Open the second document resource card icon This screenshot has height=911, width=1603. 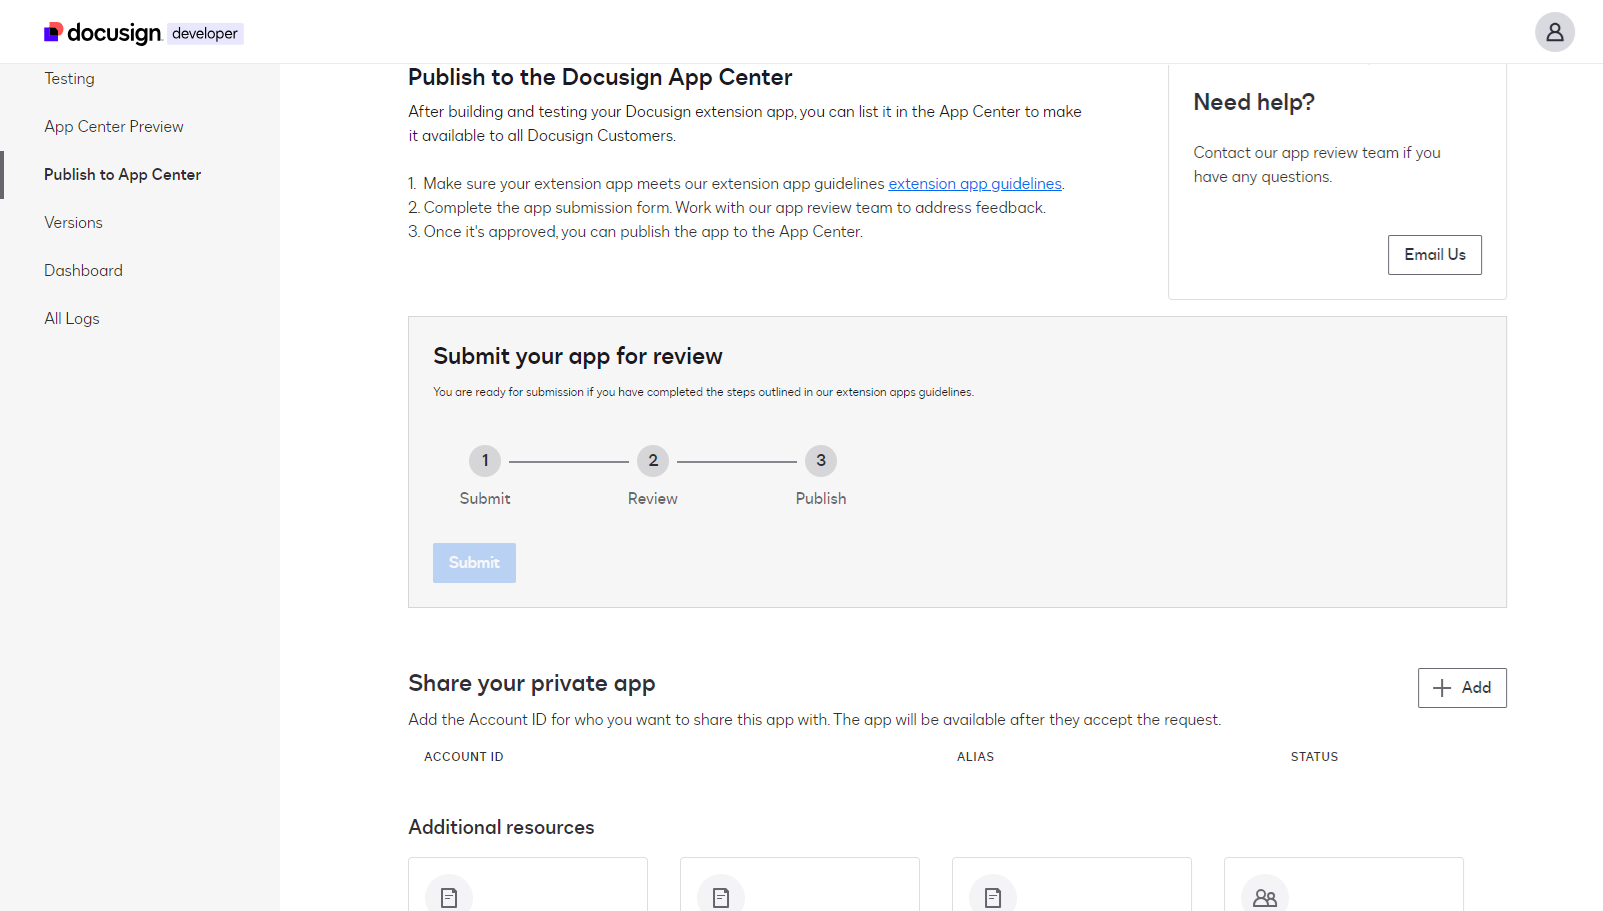721,896
